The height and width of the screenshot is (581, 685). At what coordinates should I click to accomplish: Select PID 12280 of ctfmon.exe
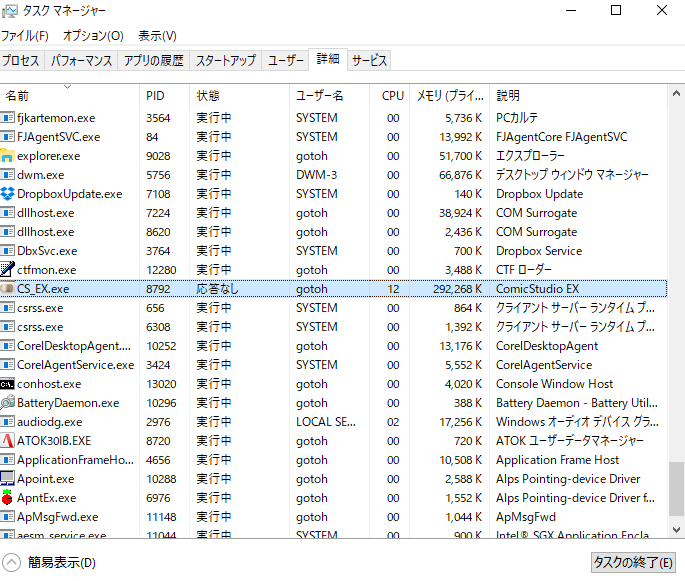pos(161,270)
